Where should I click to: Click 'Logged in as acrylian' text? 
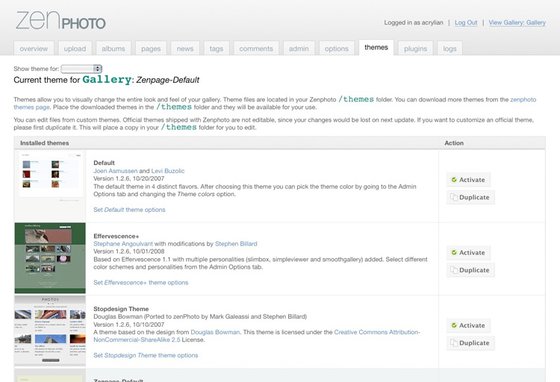click(x=414, y=22)
